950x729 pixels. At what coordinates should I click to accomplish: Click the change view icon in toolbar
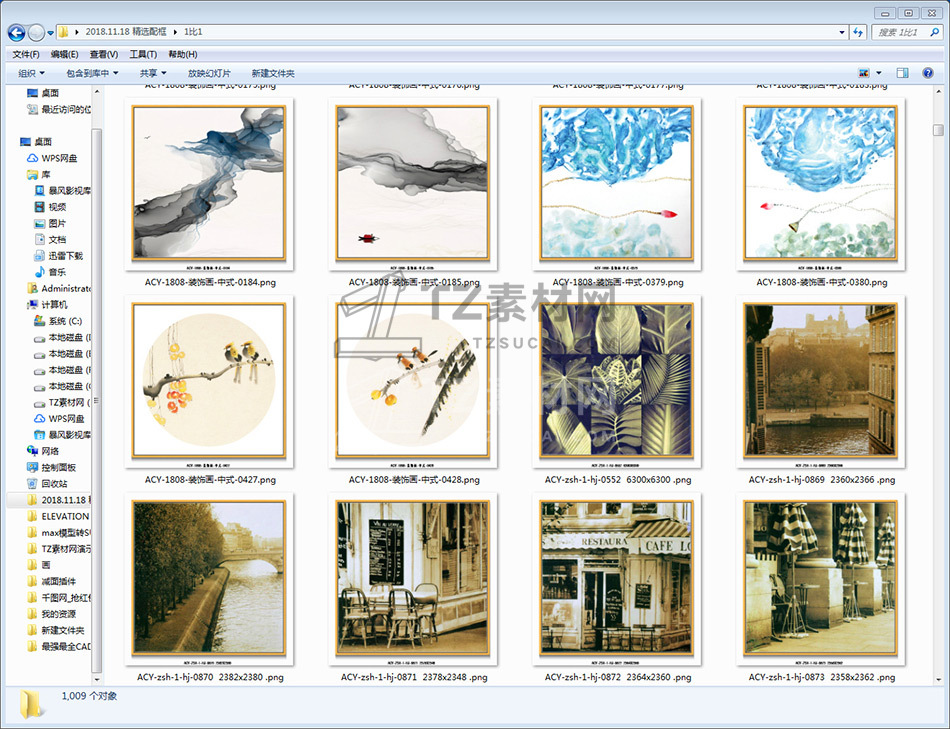[864, 73]
